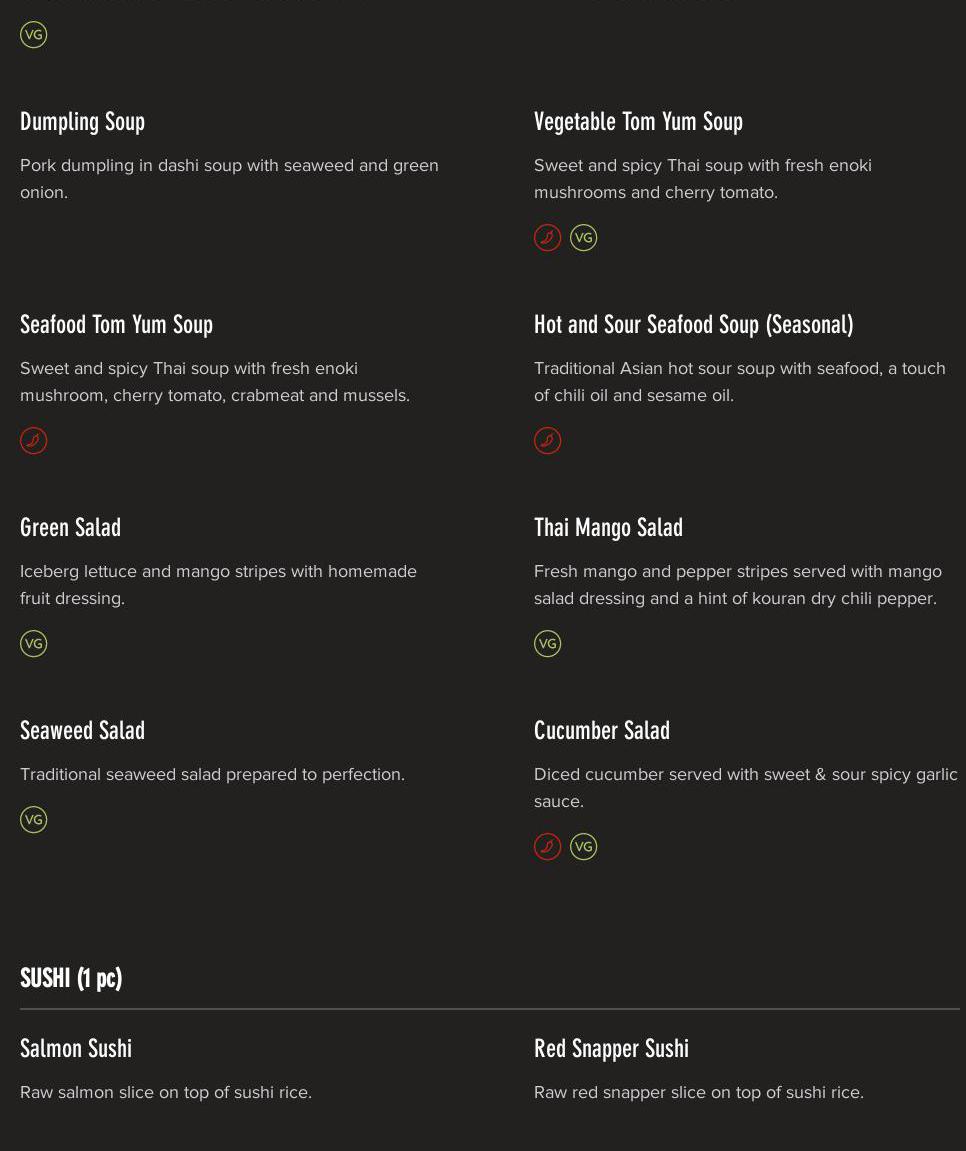Click the SUSHI (1 pc) section heading
This screenshot has width=966, height=1151.
point(71,978)
